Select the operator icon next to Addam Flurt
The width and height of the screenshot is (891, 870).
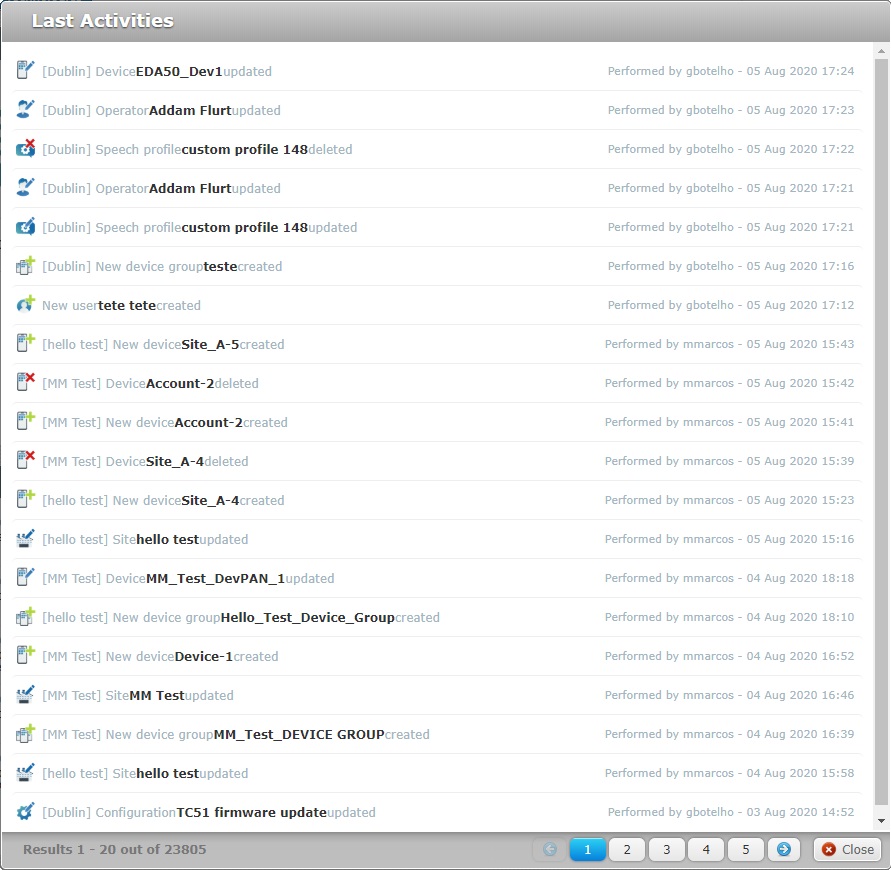24,110
